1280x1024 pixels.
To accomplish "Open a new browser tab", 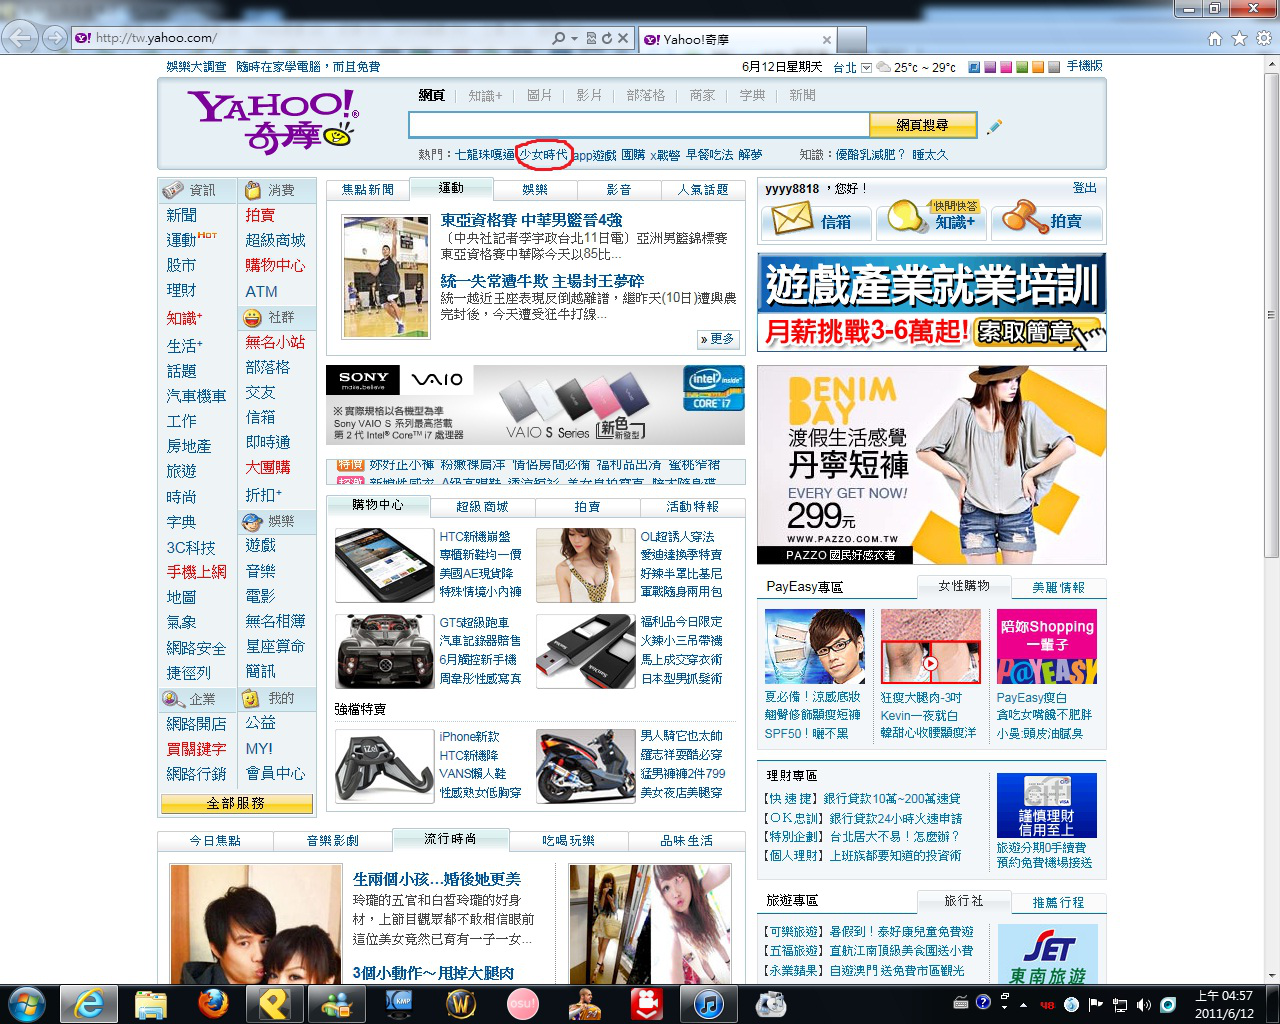I will point(851,39).
